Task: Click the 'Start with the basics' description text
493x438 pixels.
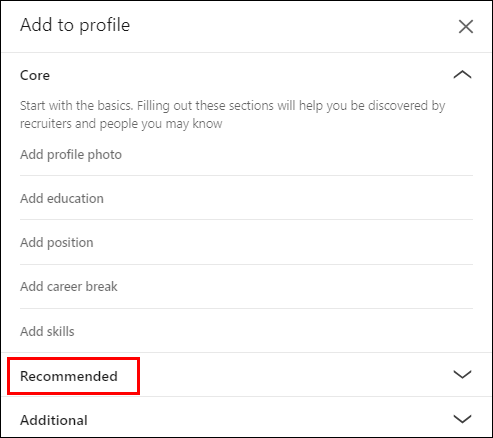Action: (233, 115)
